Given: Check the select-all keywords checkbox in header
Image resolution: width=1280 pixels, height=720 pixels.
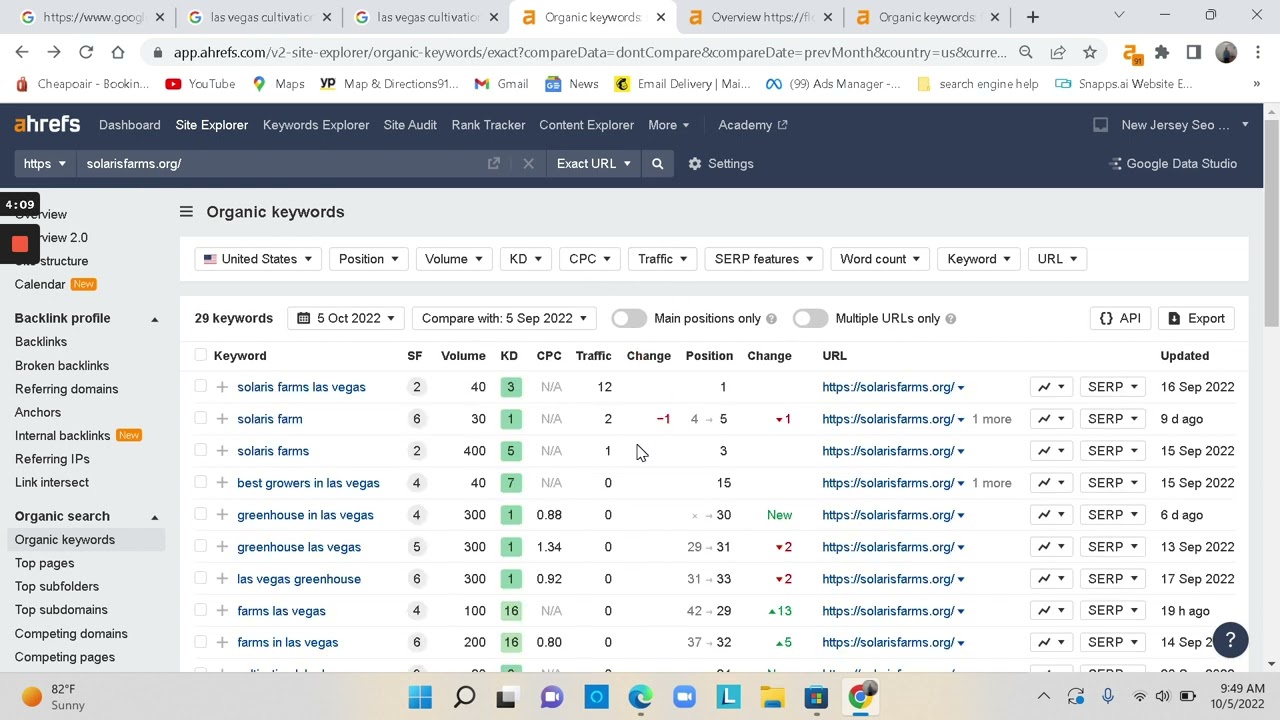Looking at the screenshot, I should [x=201, y=355].
